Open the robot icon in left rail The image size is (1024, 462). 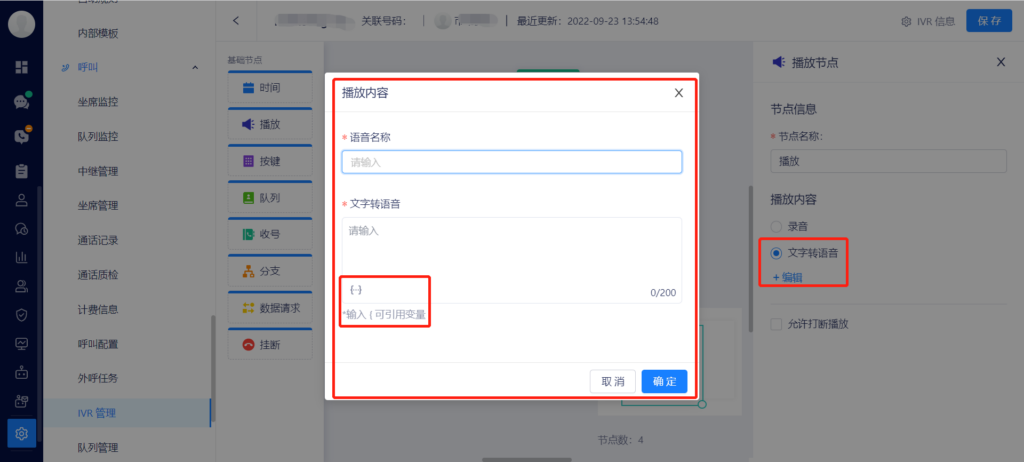[22, 372]
